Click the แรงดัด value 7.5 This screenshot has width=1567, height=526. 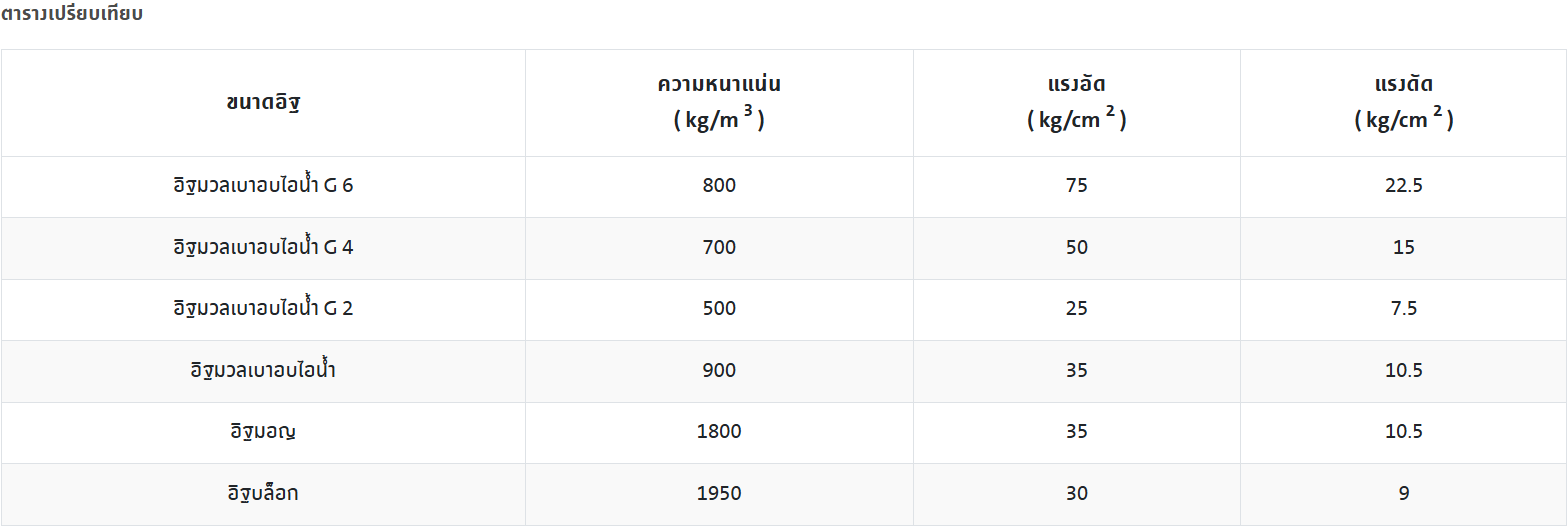coord(1404,309)
